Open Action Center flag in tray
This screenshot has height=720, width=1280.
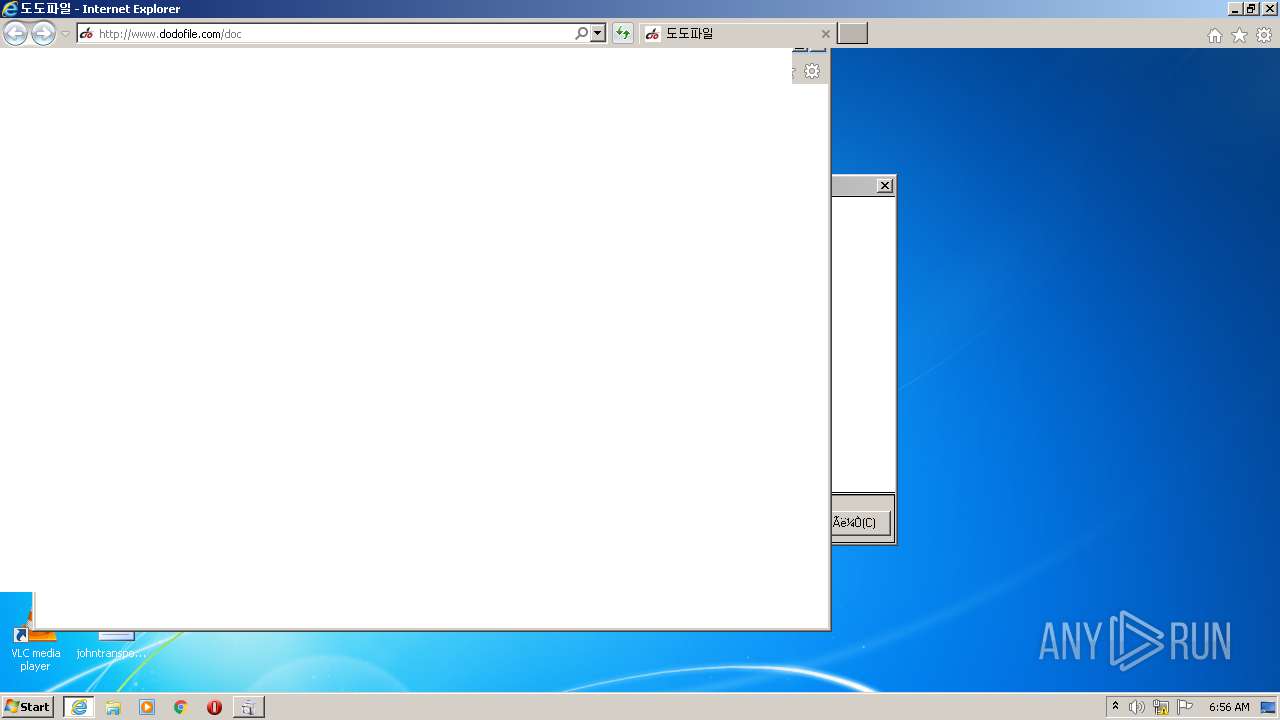pos(1185,707)
